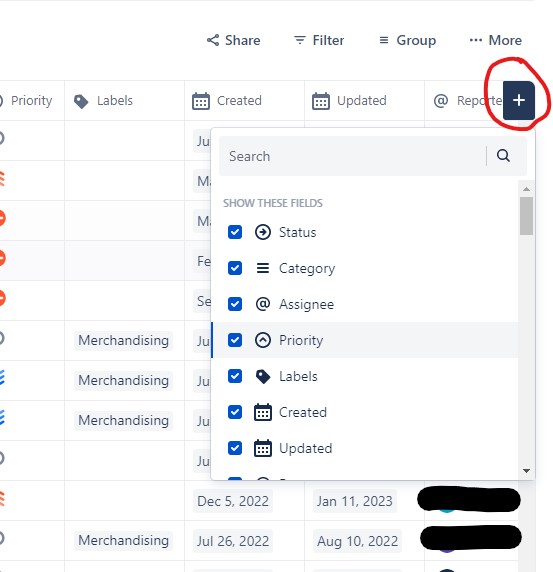
Task: Select the Category field label text
Action: (307, 268)
